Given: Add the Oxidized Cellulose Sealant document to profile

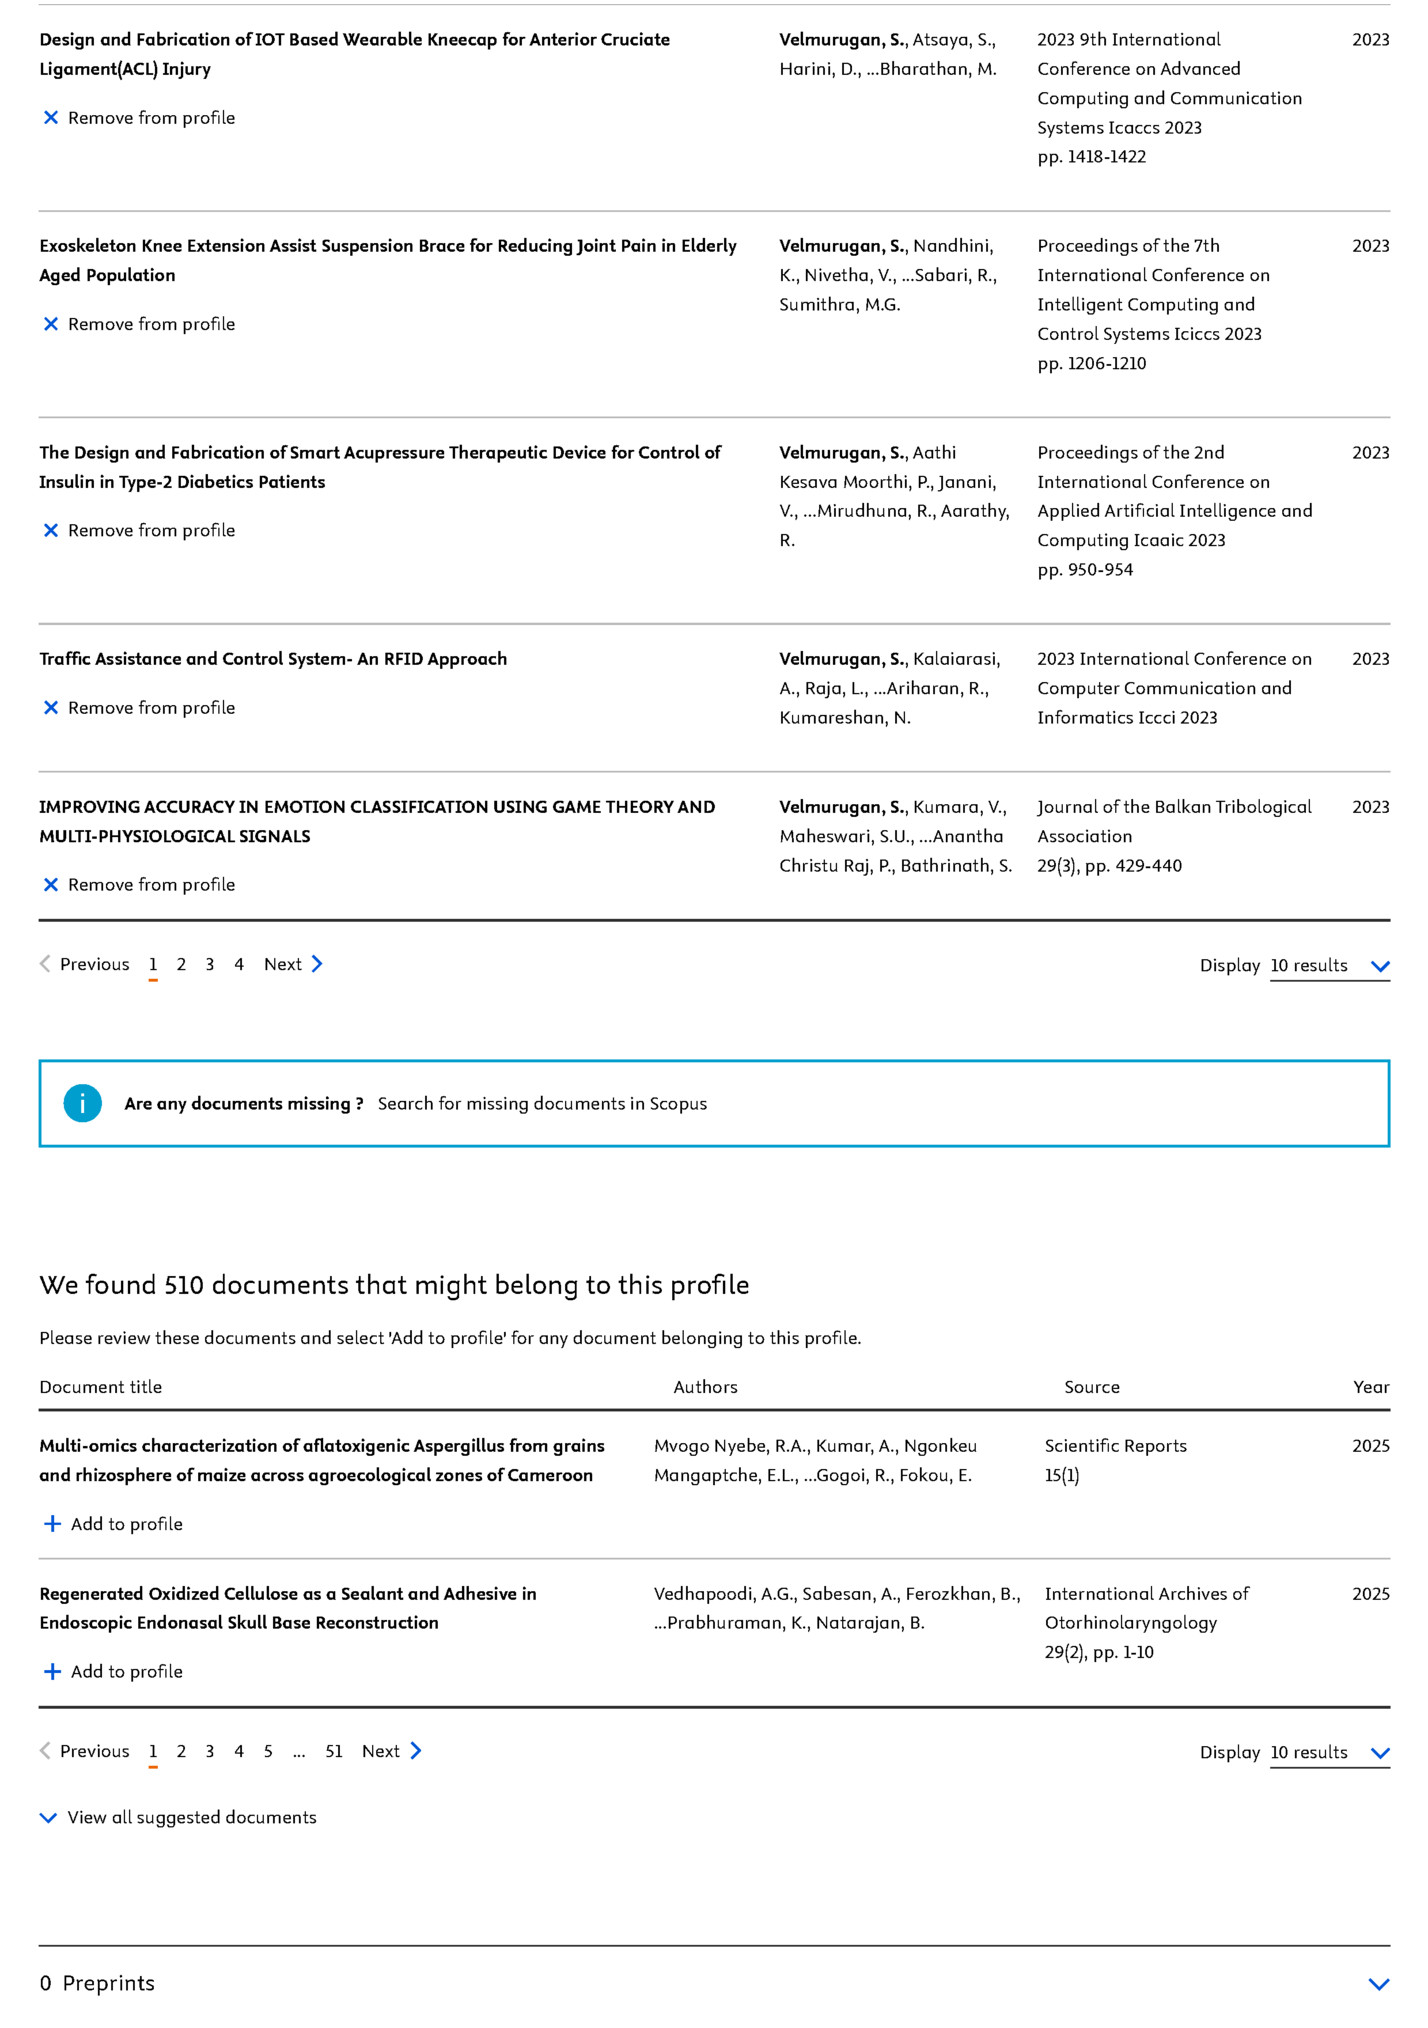Looking at the screenshot, I should 111,1671.
